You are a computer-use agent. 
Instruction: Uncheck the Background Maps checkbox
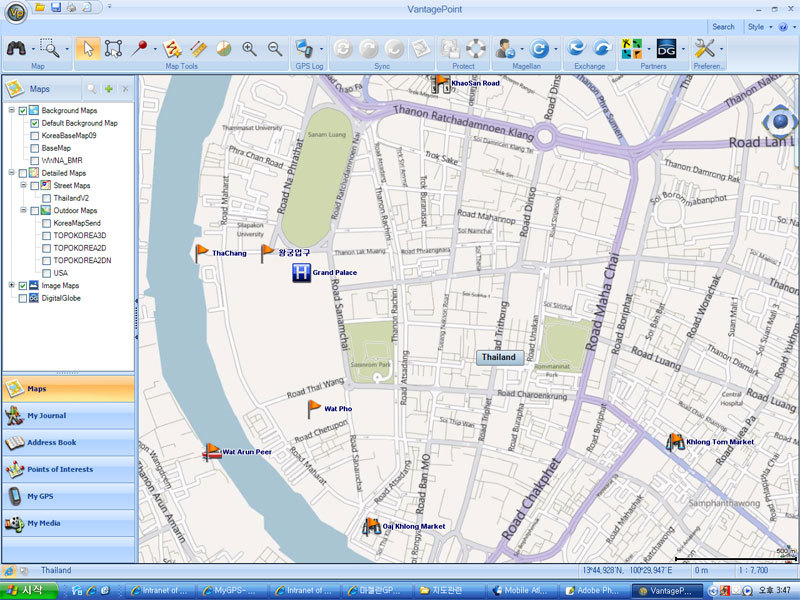point(22,110)
